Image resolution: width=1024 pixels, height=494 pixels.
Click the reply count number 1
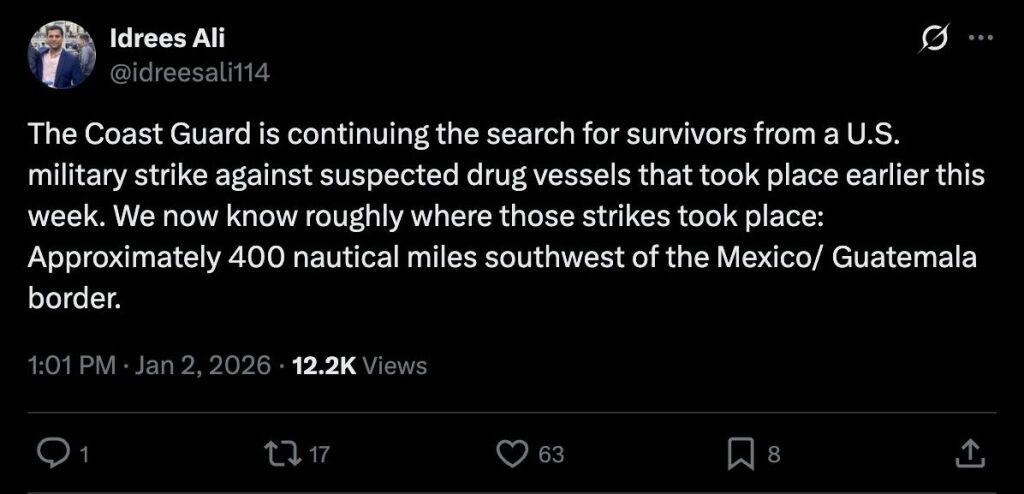(84, 455)
